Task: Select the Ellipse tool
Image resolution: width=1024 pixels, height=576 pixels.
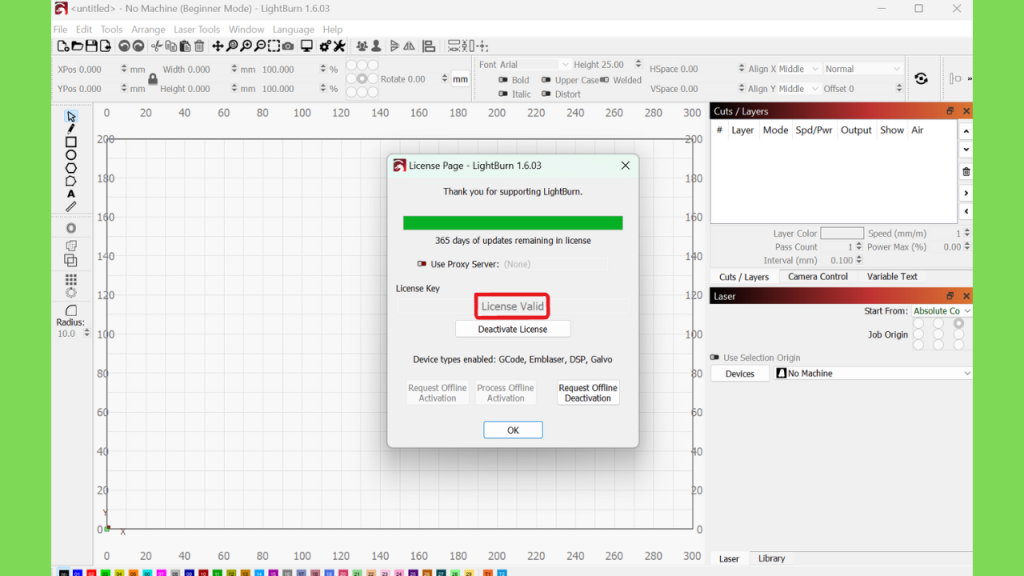Action: click(x=71, y=155)
